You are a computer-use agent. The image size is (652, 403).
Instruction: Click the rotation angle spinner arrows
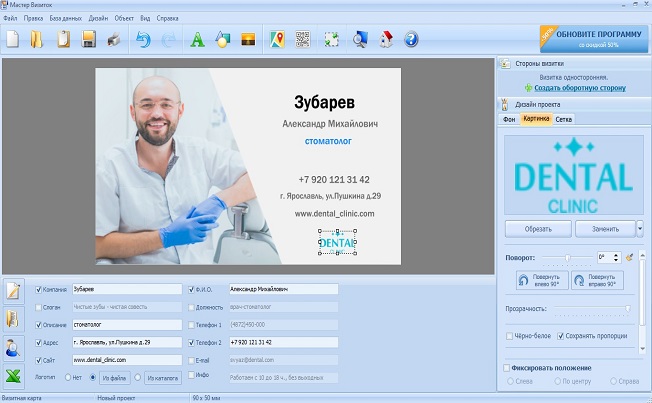[x=616, y=257]
